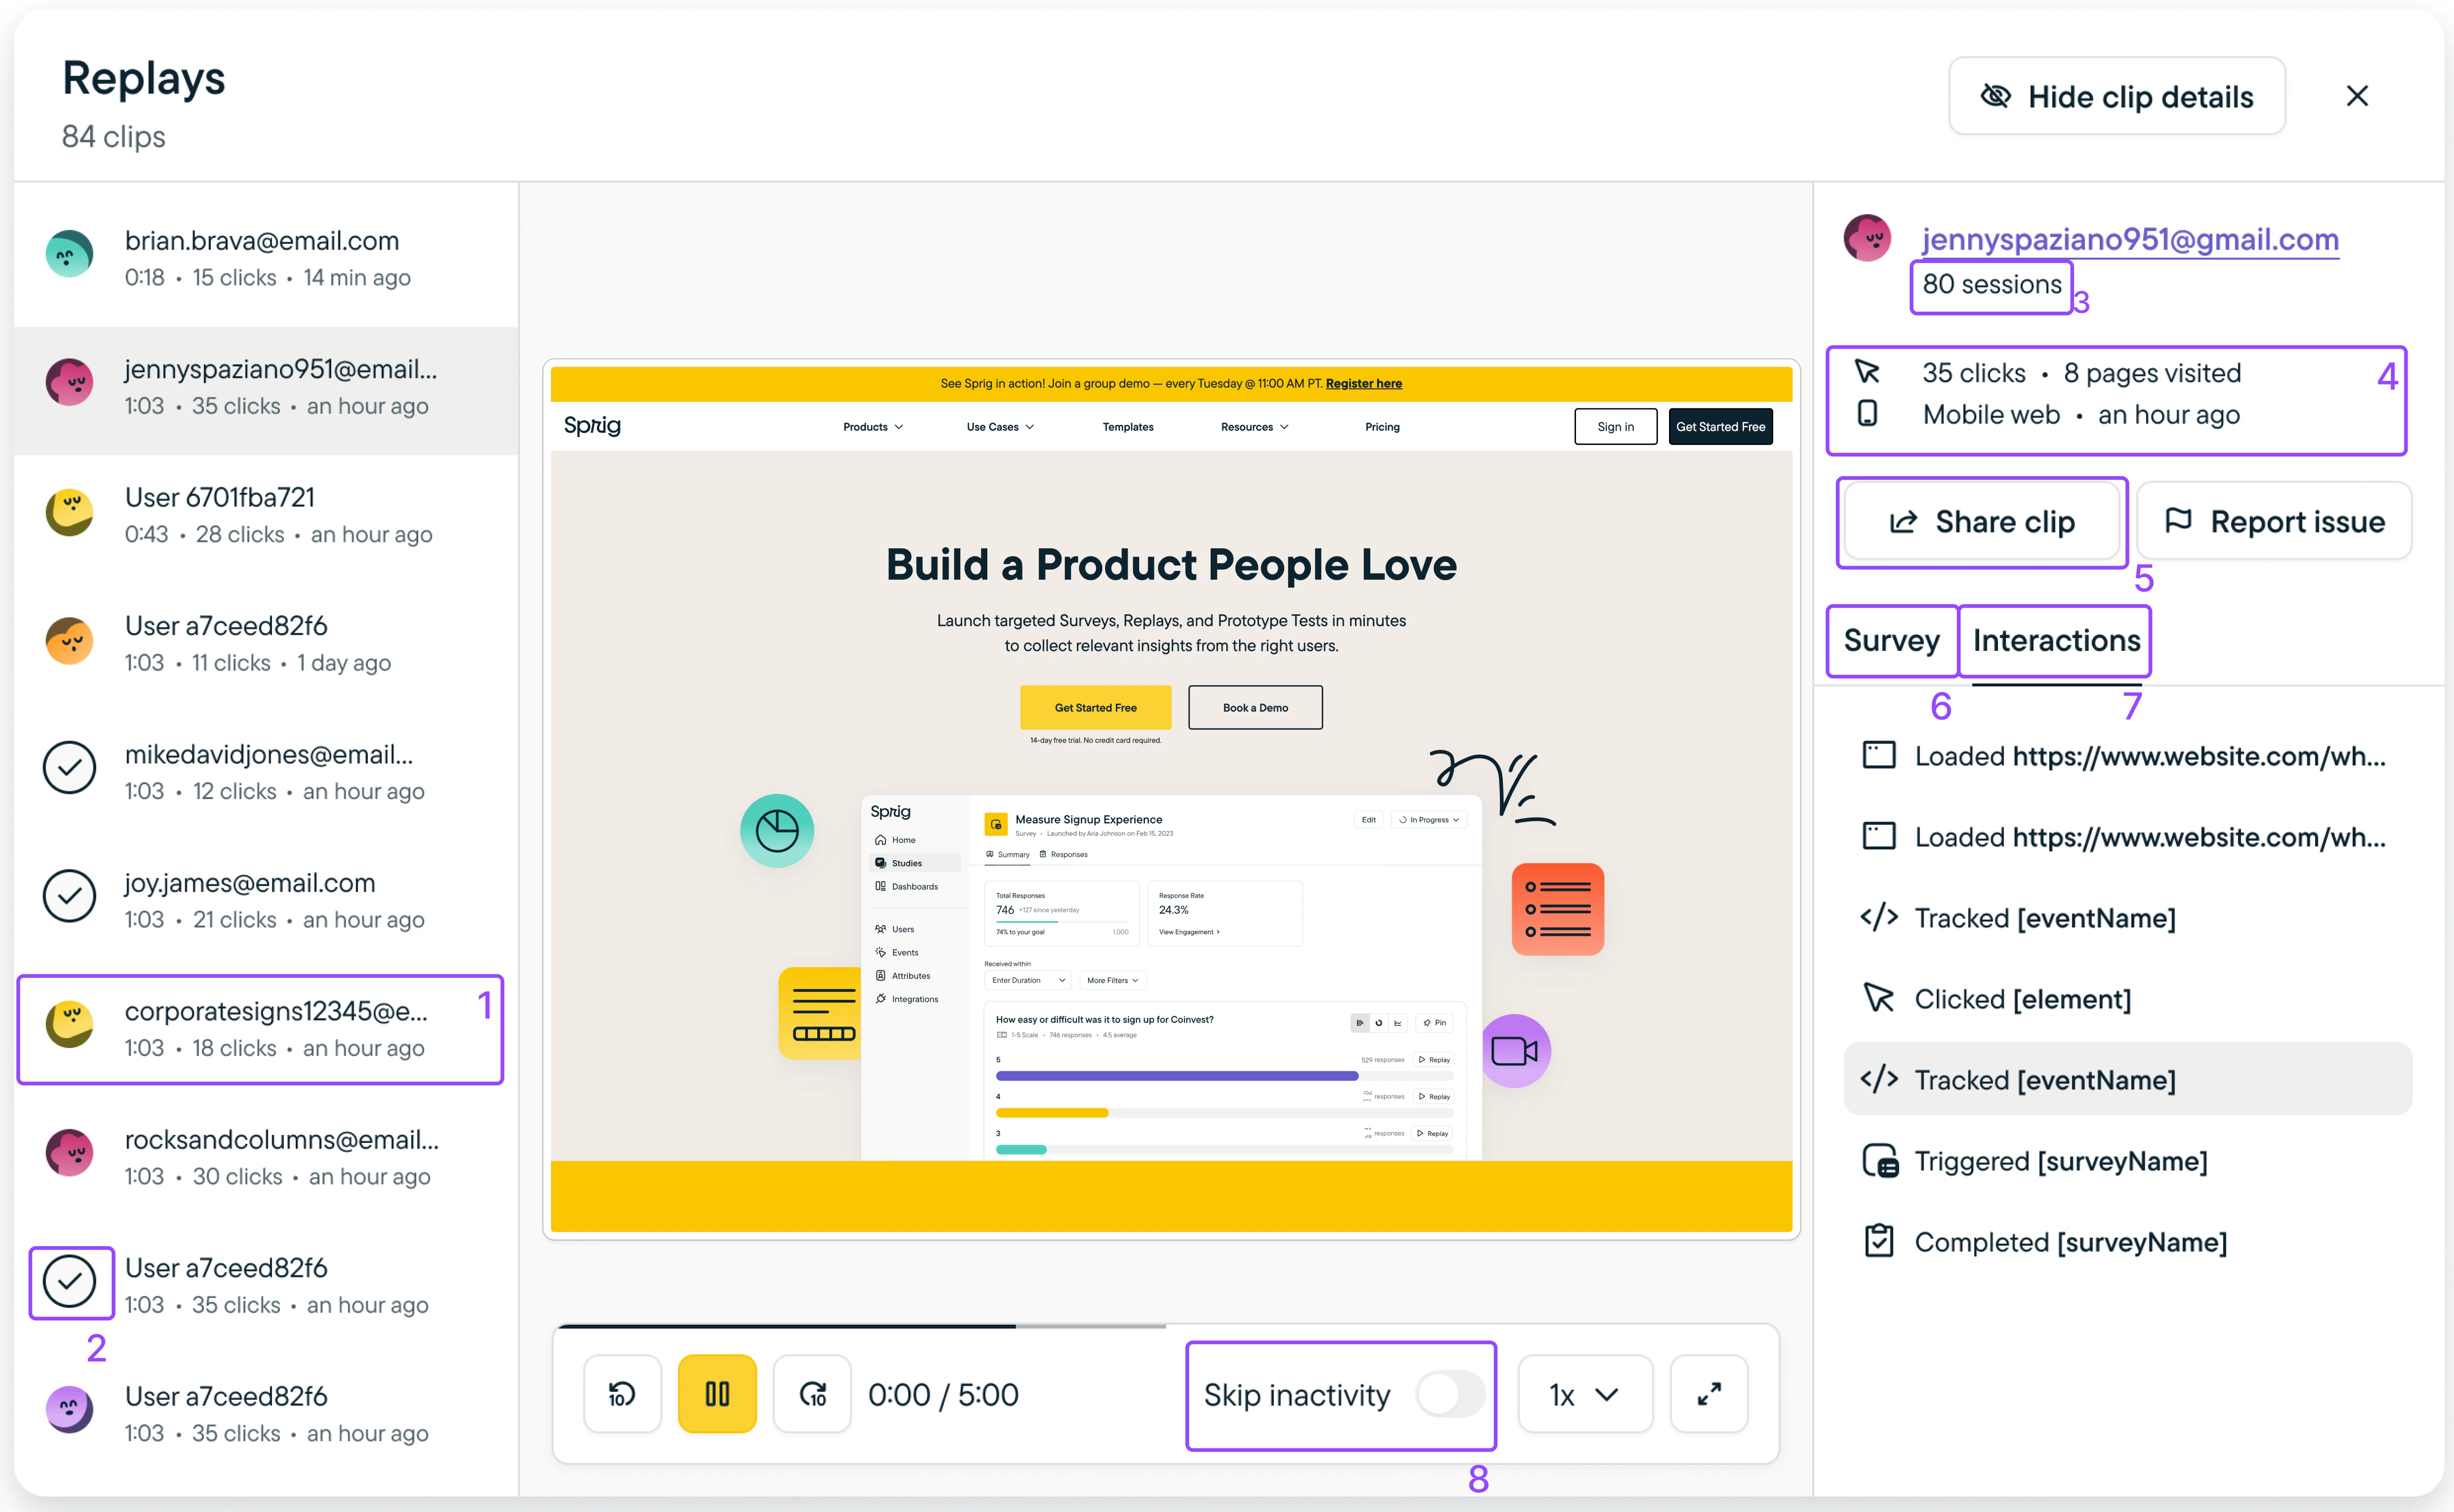This screenshot has width=2454, height=1512.
Task: Select the Summary tab in the replayed dashboard
Action: click(x=1008, y=855)
